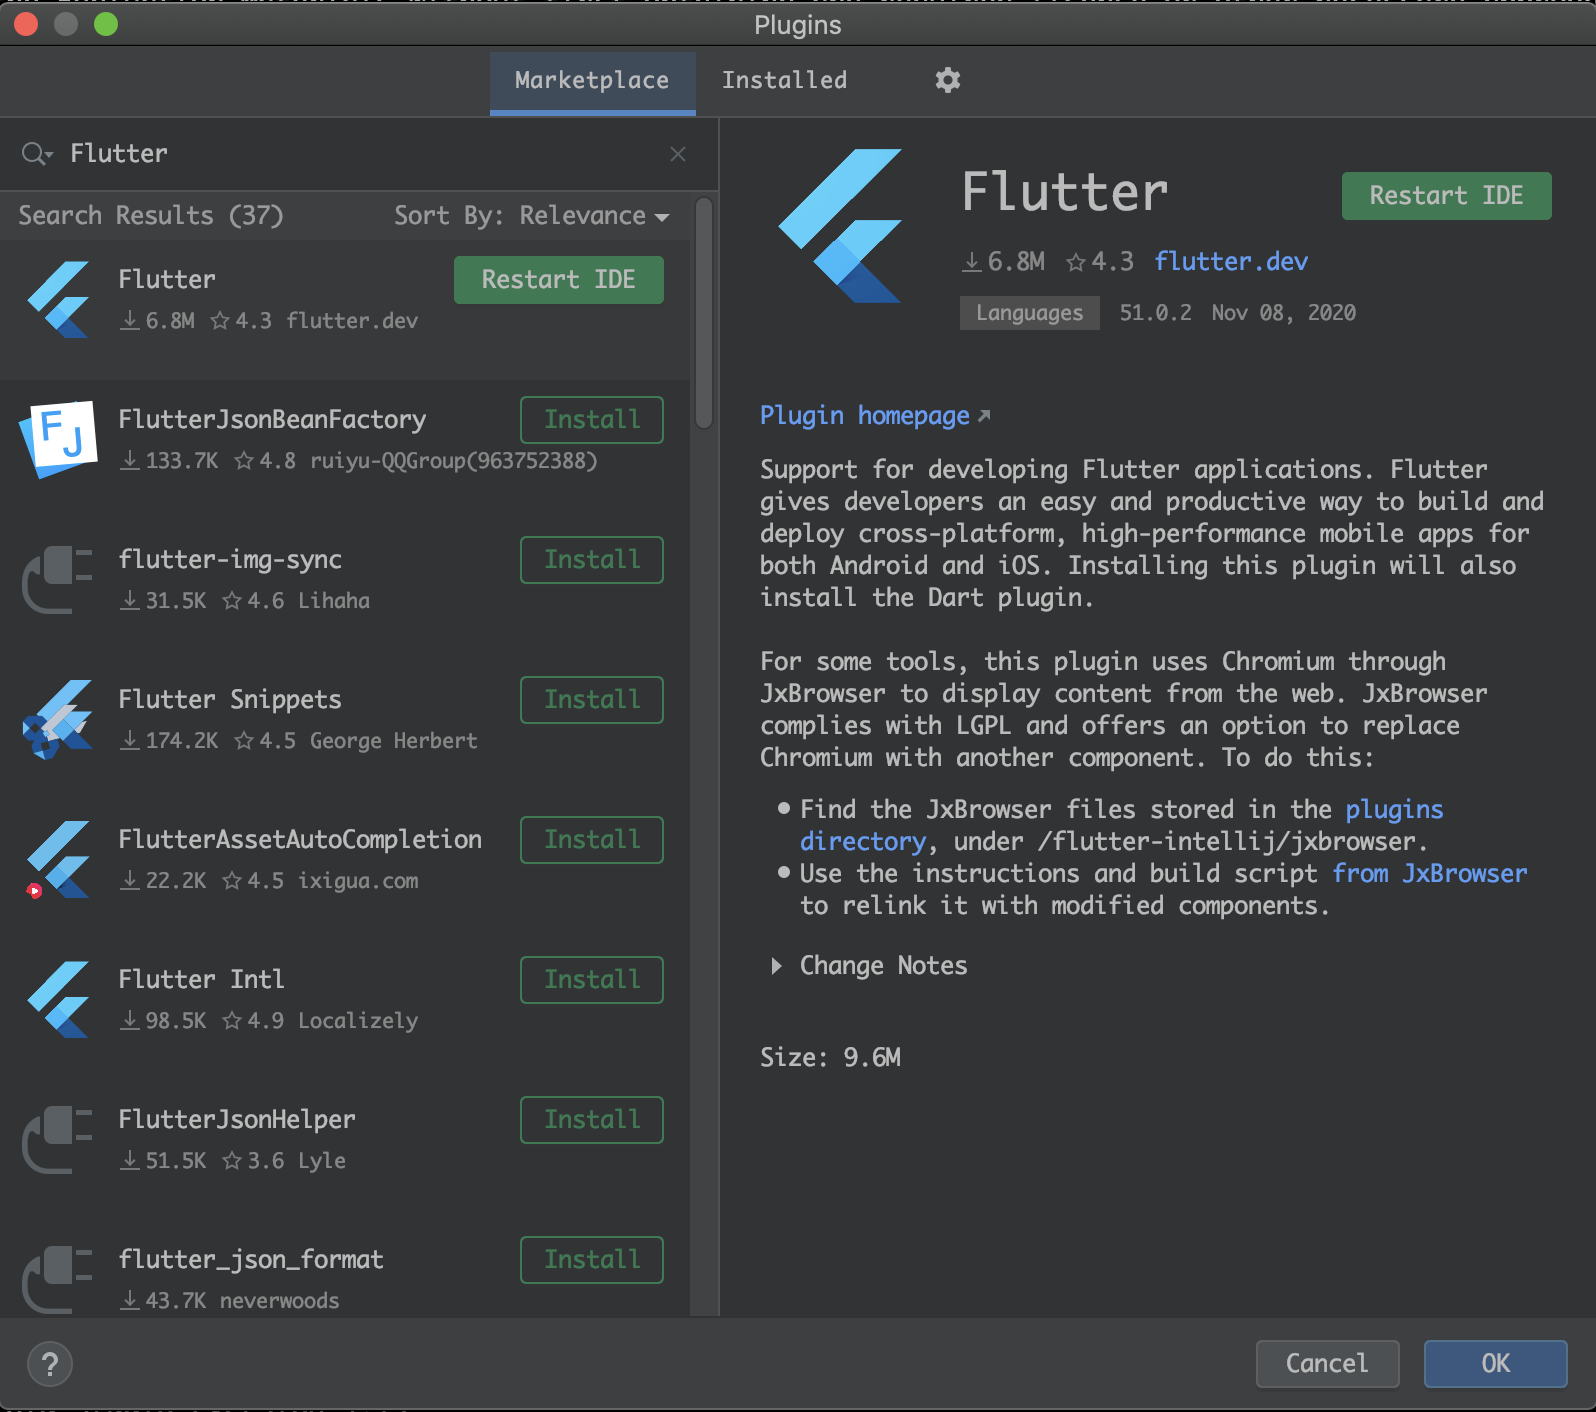Screen dimensions: 1596x1412
Task: Select the FlutterJsonBeanFactory FJ icon
Action: [59, 439]
